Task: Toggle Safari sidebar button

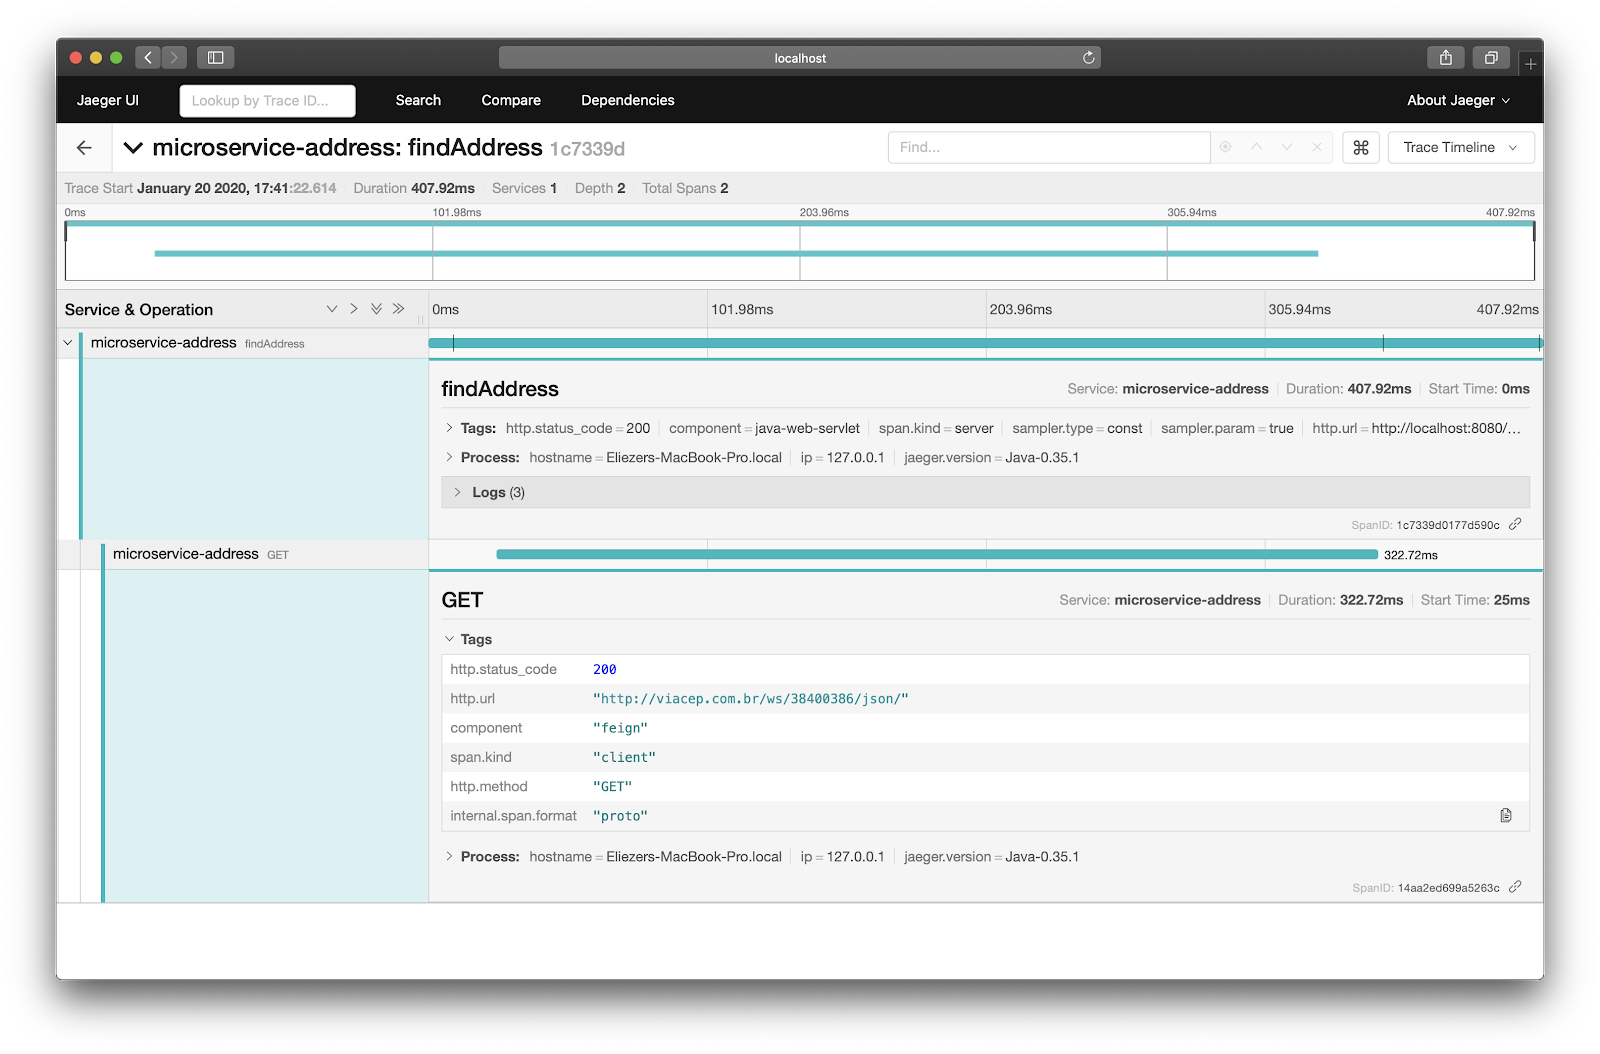Action: tap(215, 58)
